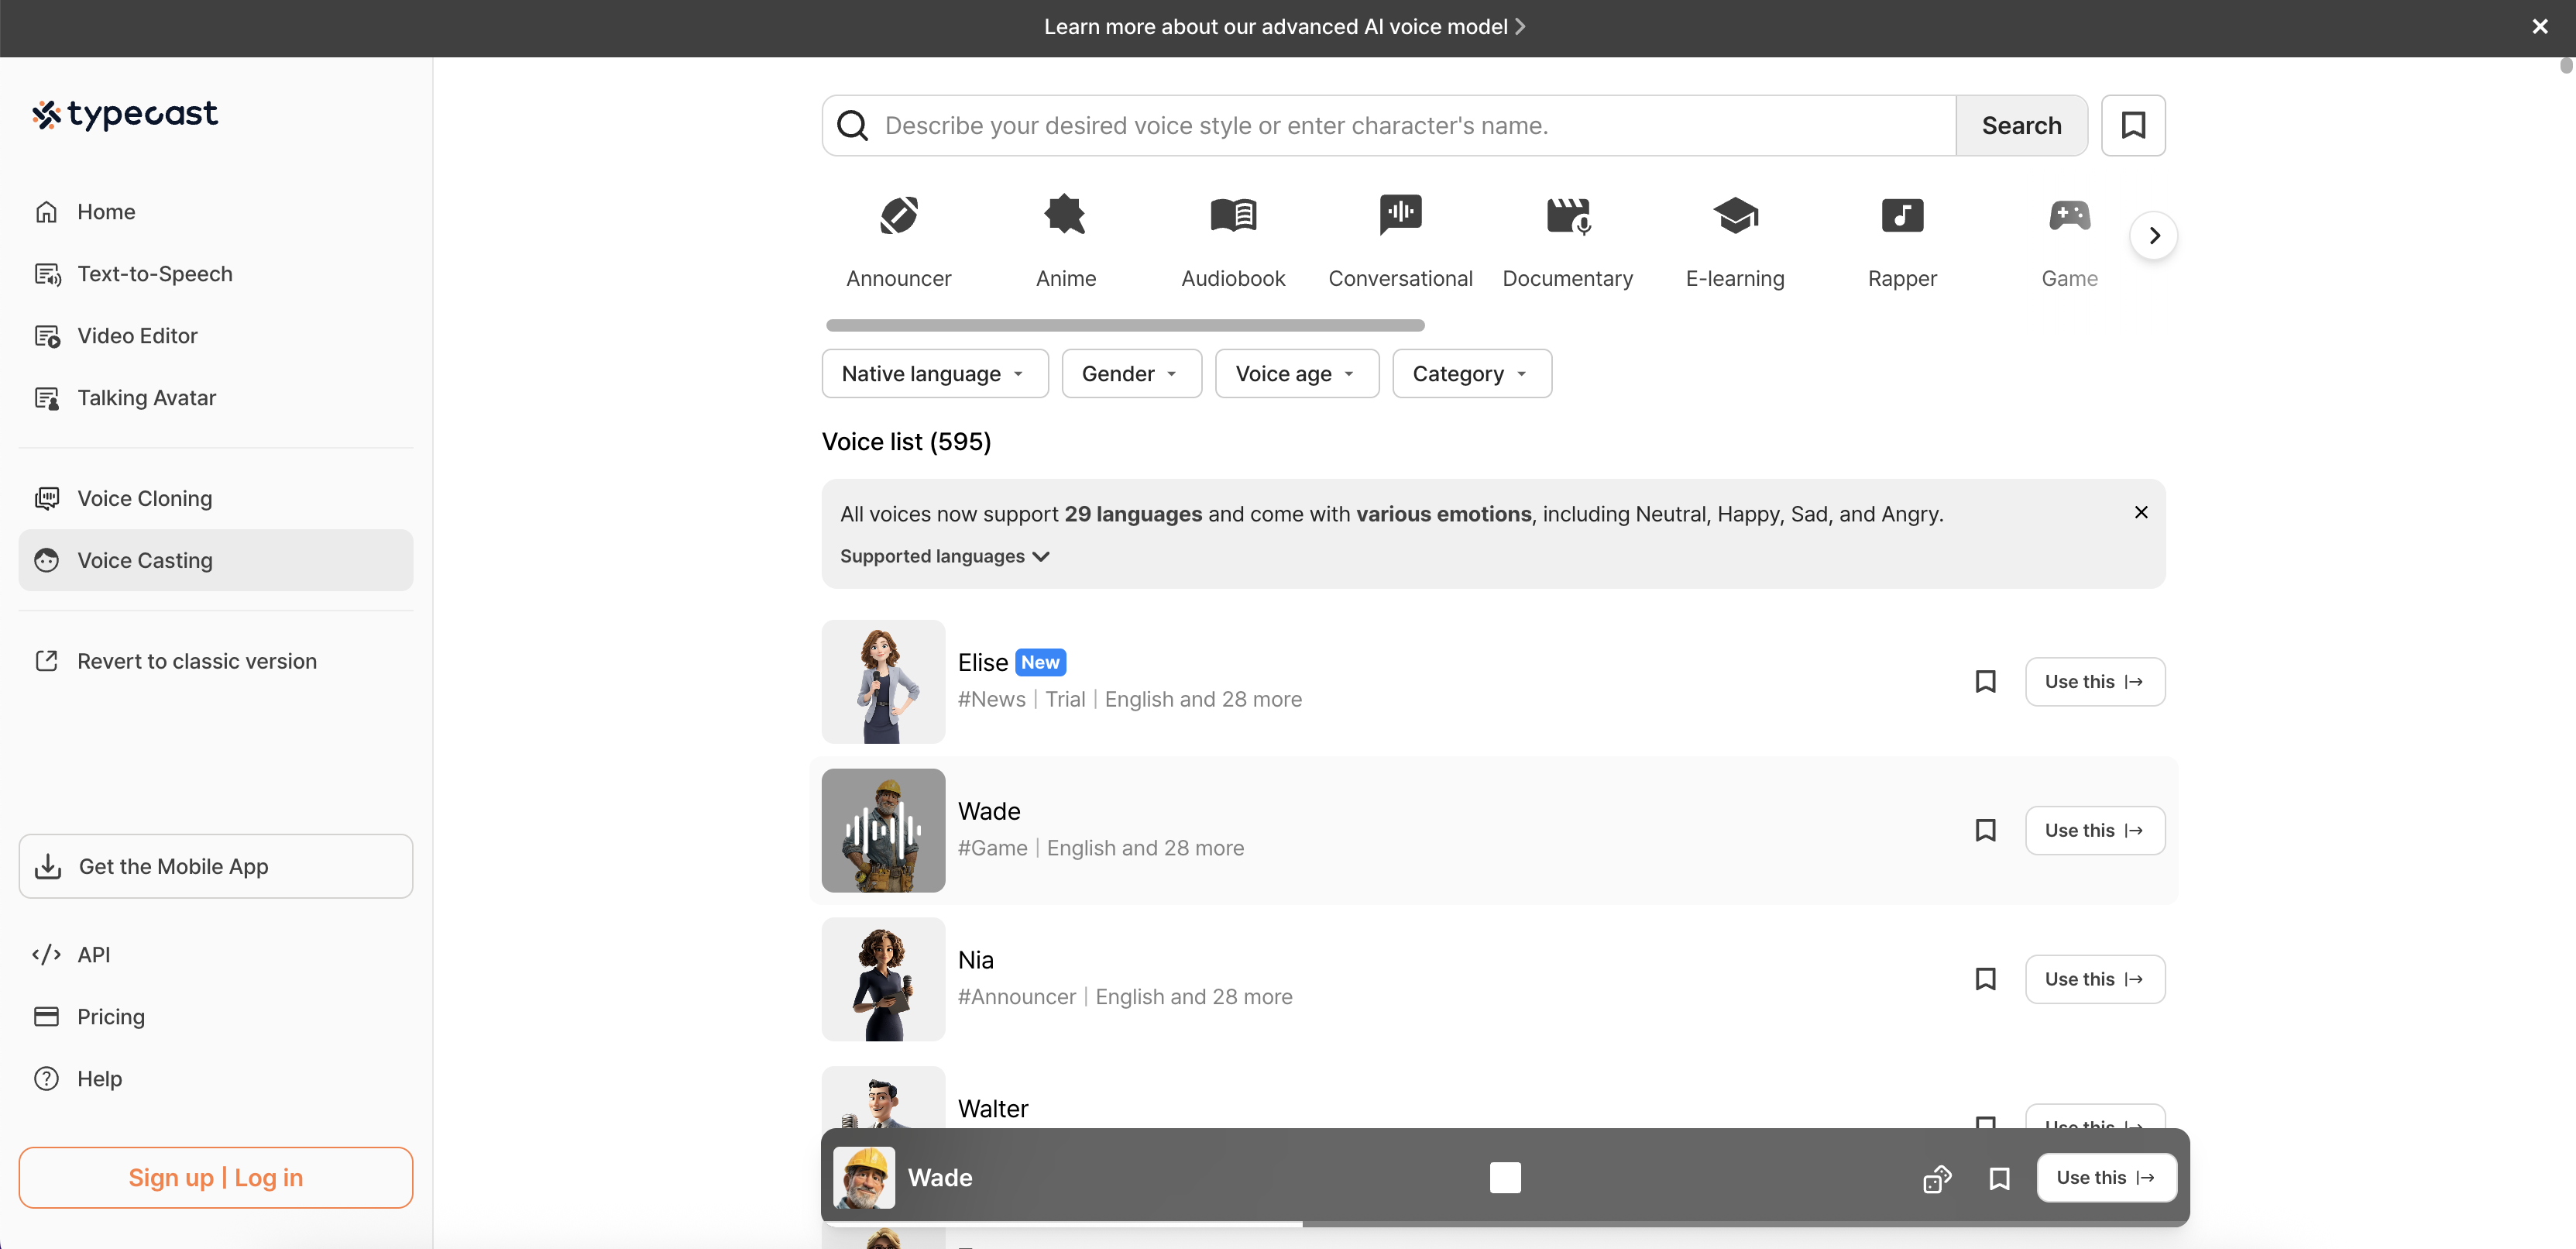The height and width of the screenshot is (1249, 2576).
Task: Open the Native language dropdown
Action: tap(934, 373)
